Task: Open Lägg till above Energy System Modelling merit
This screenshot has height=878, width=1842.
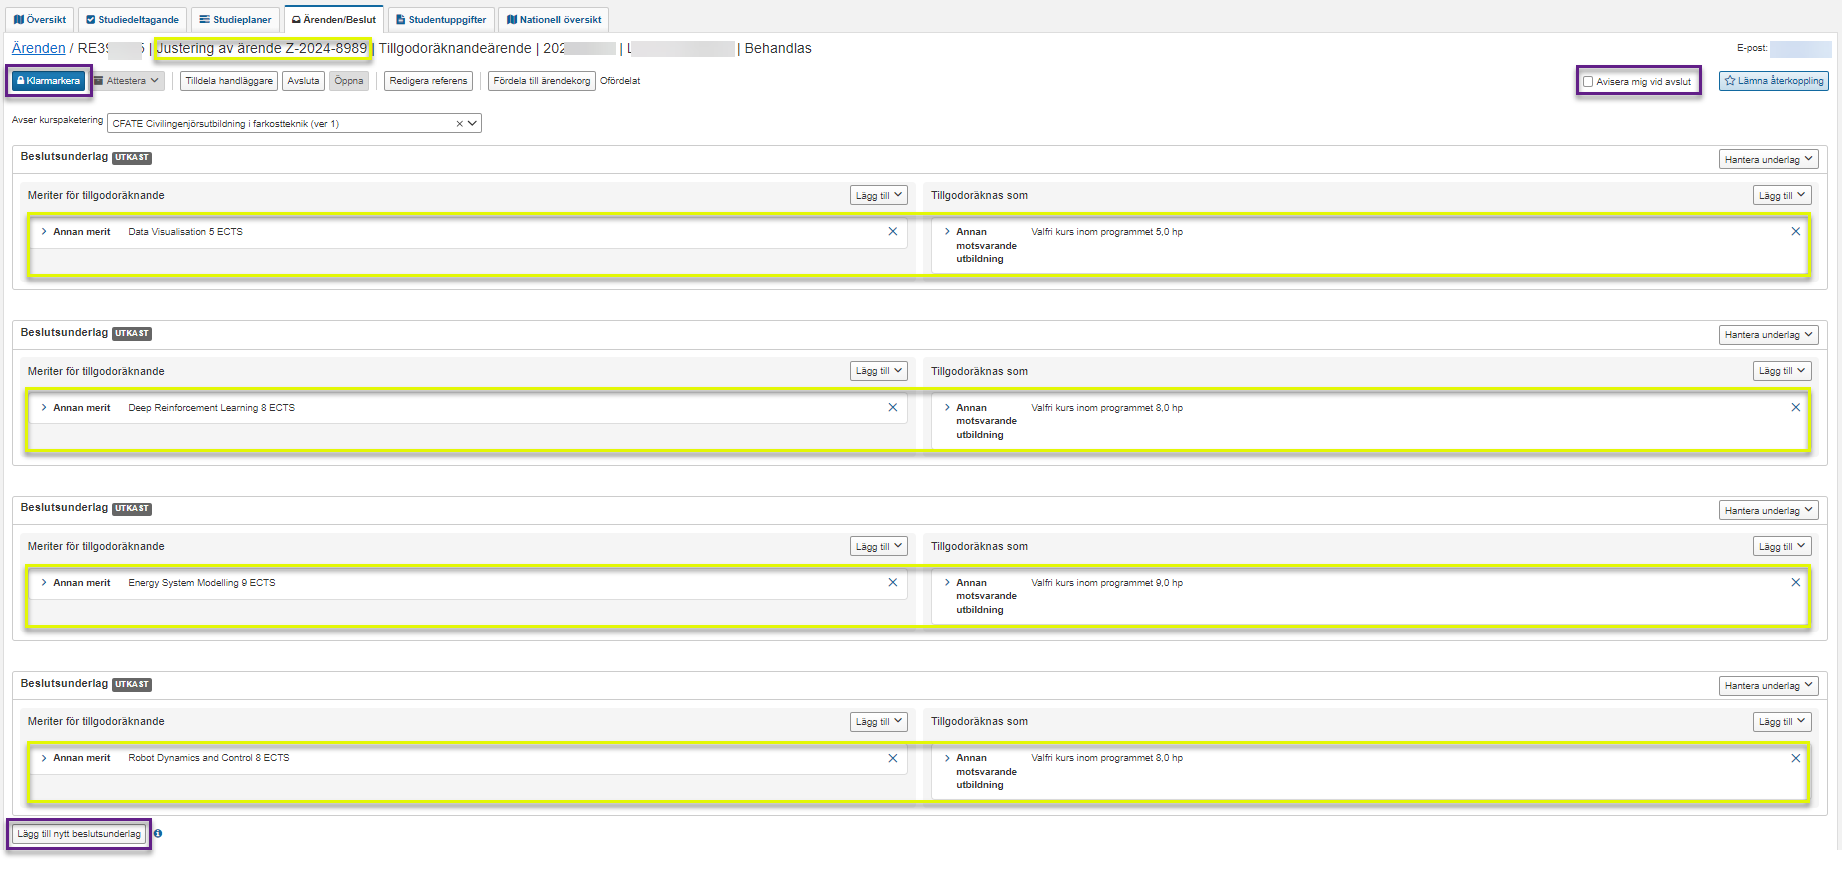Action: (x=879, y=547)
